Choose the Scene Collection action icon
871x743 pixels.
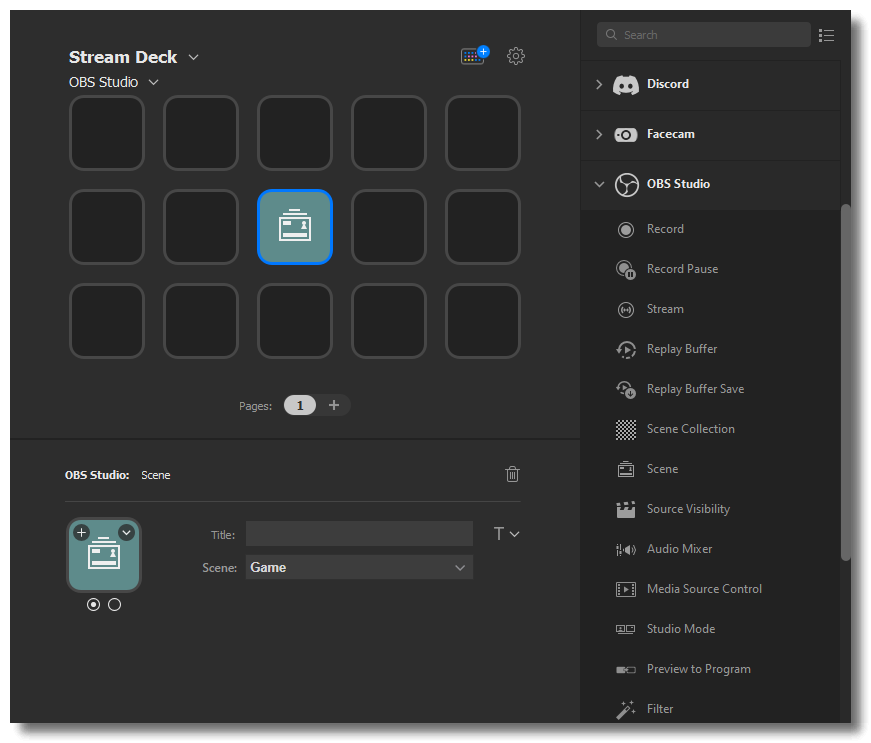[627, 429]
